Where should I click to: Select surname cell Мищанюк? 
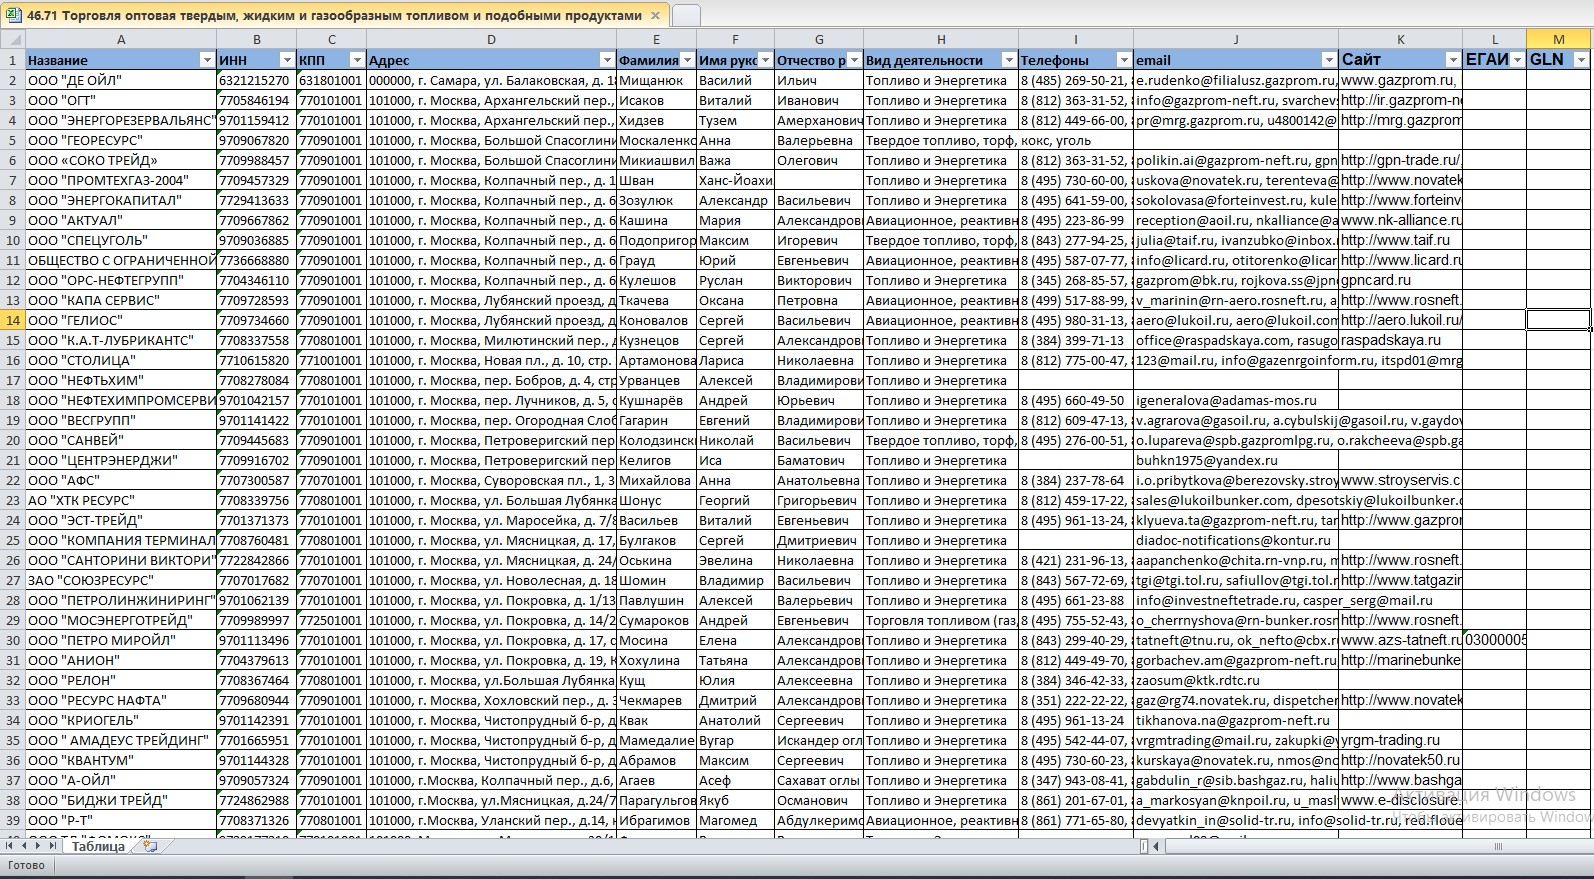[656, 80]
